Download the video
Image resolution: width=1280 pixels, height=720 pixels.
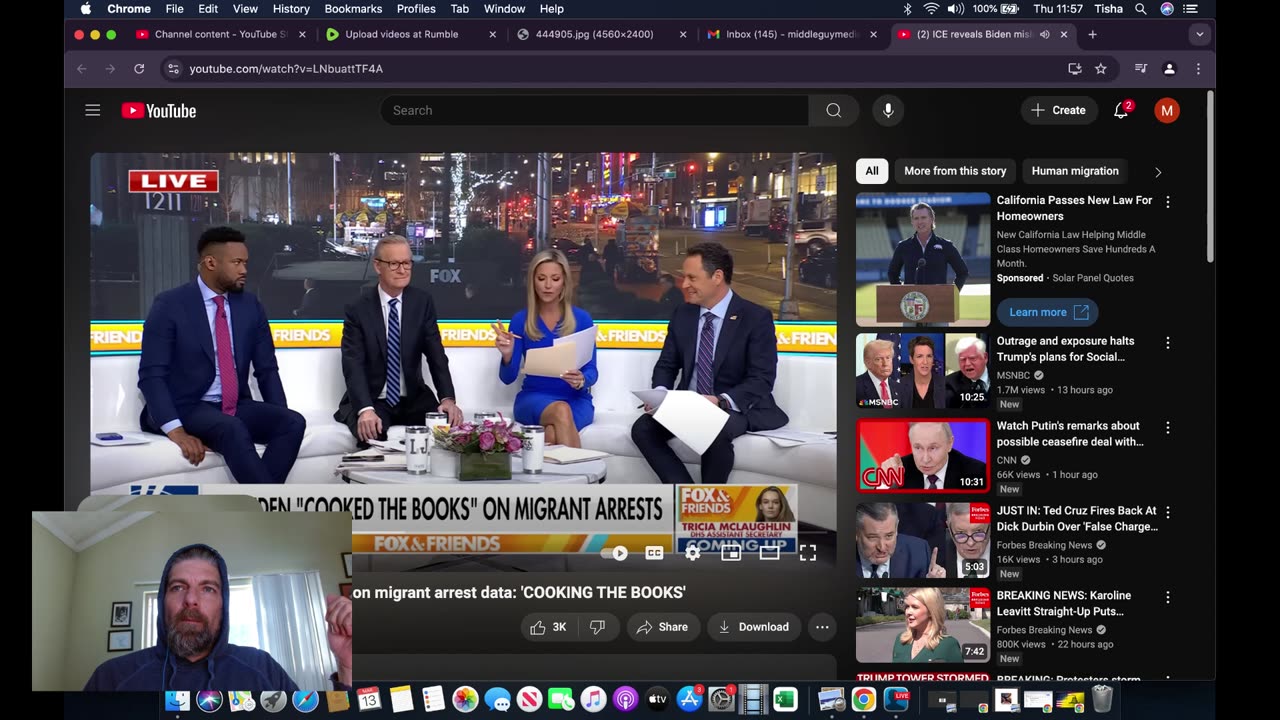coord(754,627)
